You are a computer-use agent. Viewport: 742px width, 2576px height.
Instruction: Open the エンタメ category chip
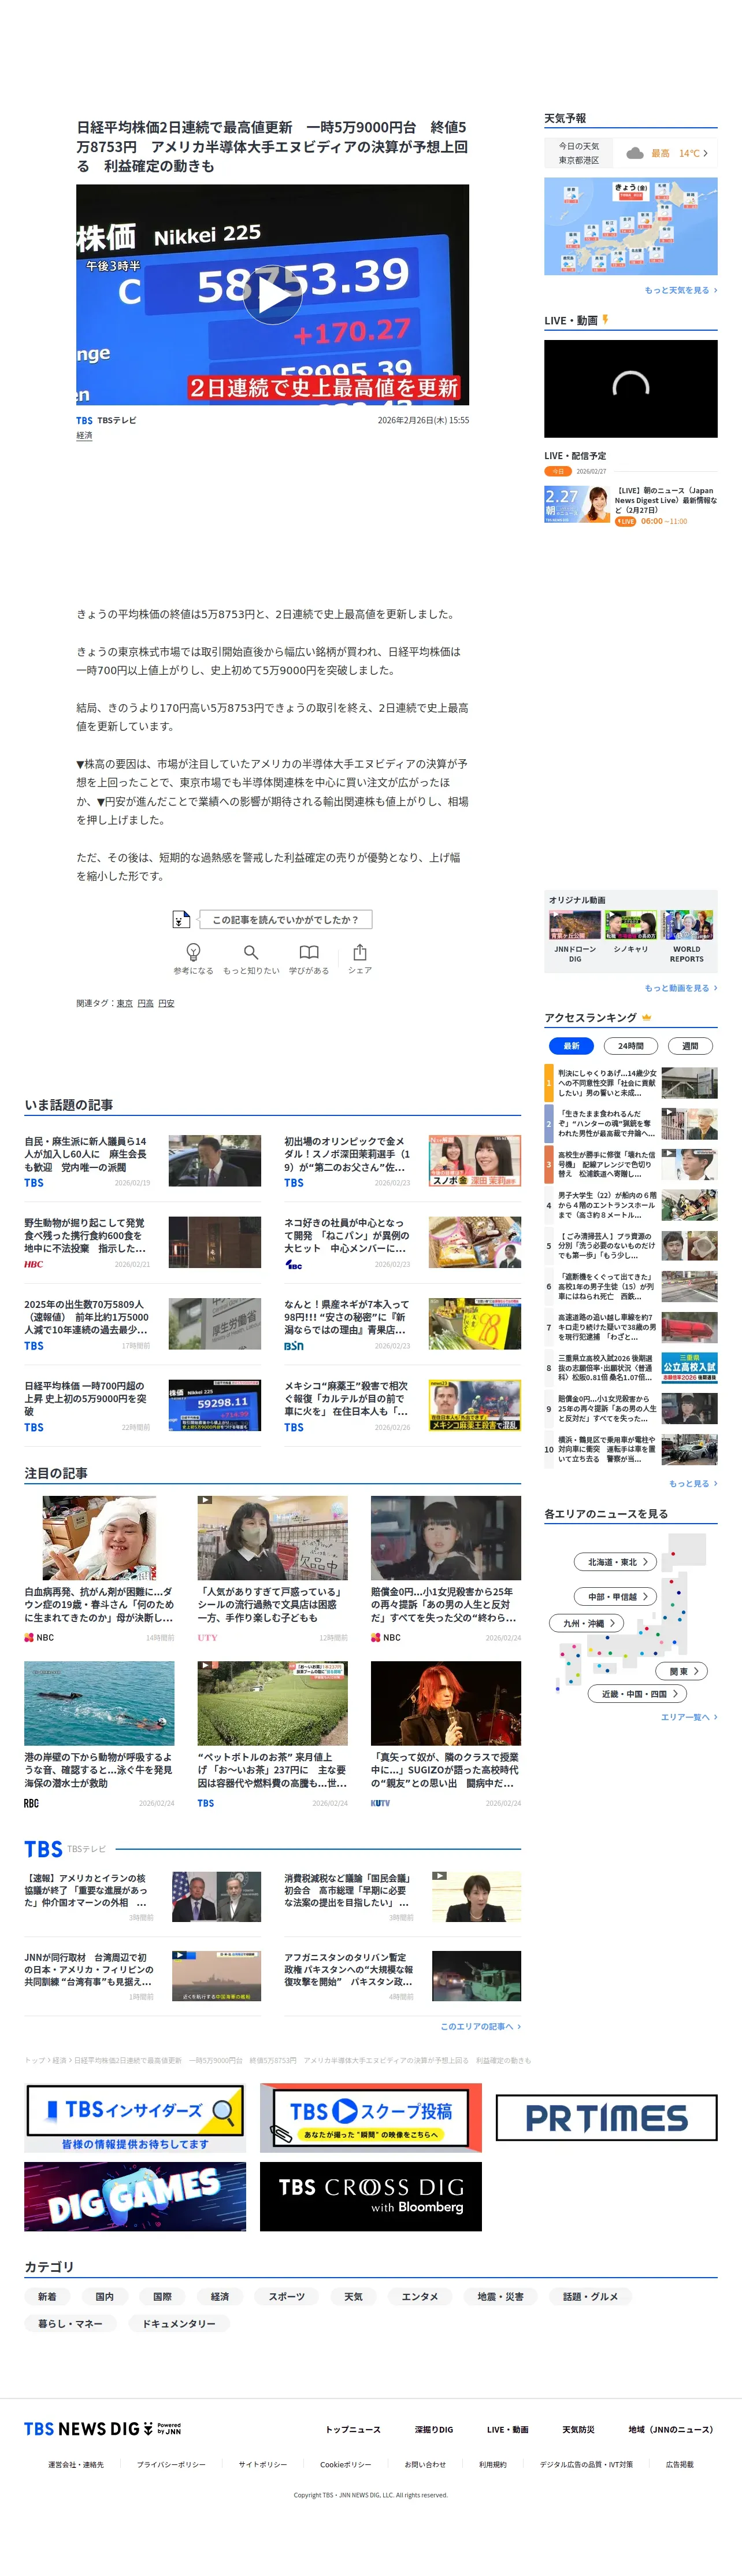click(x=420, y=2296)
